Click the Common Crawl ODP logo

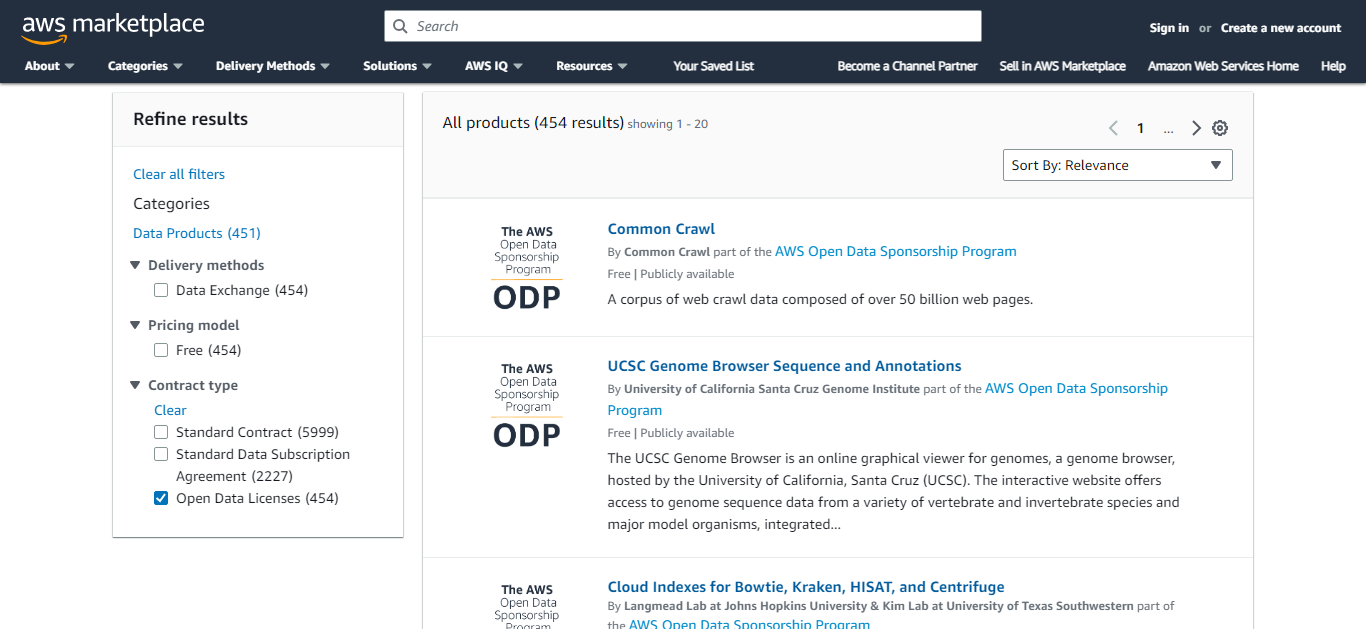527,267
